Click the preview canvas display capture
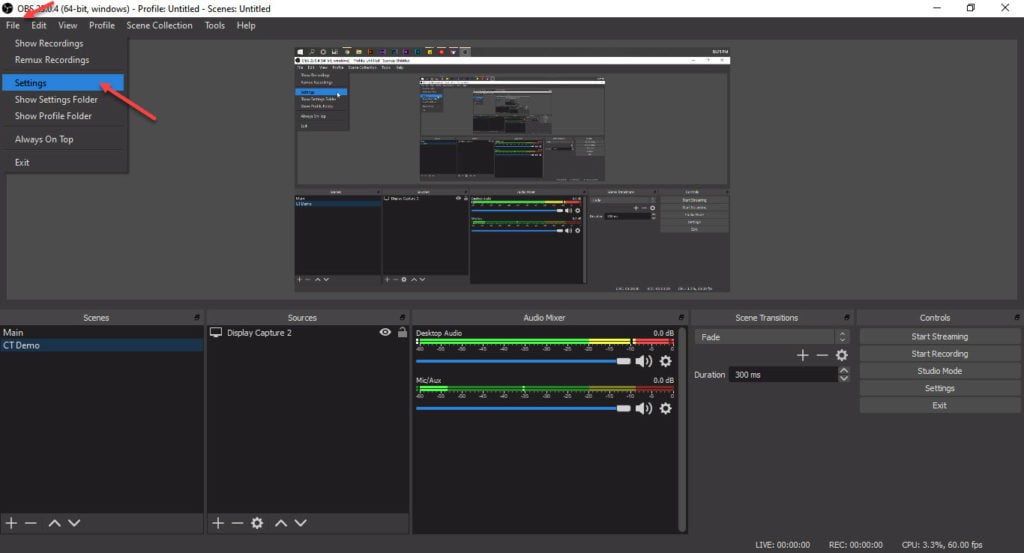 coord(512,169)
